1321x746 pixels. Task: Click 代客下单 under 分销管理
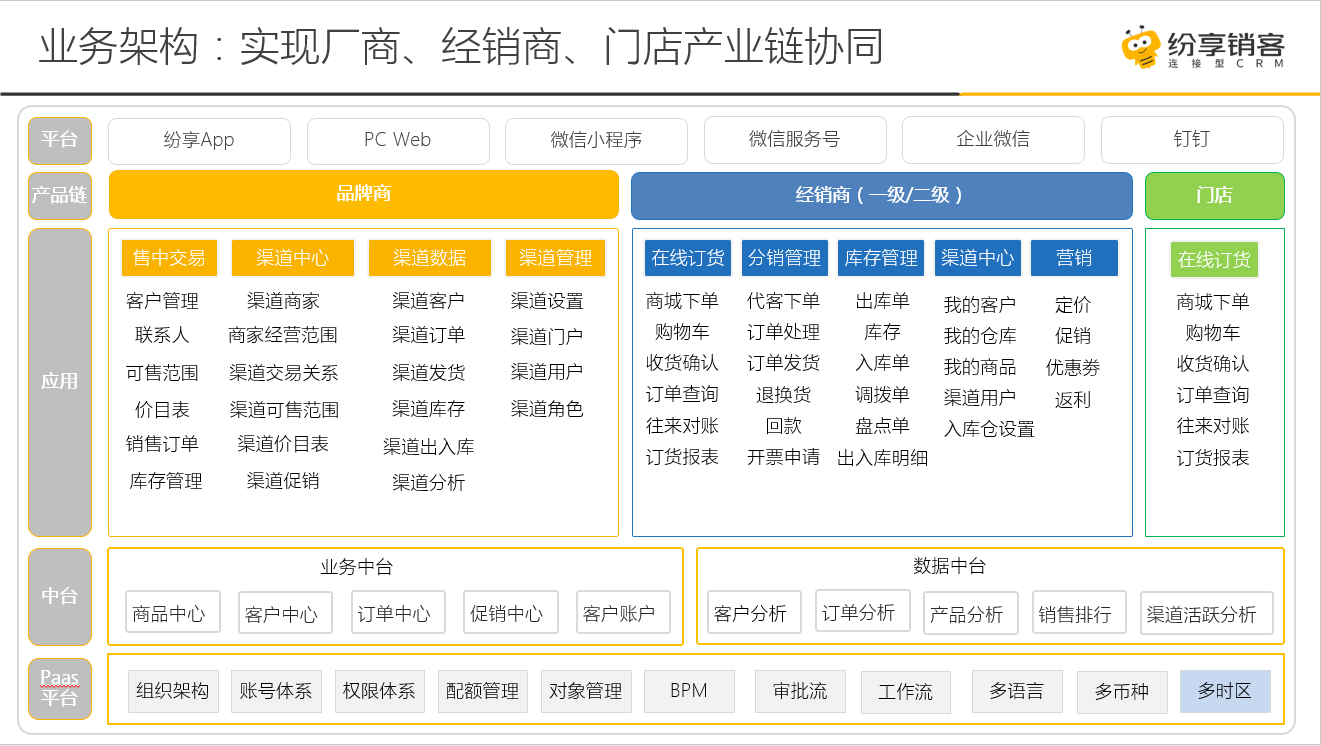[784, 301]
